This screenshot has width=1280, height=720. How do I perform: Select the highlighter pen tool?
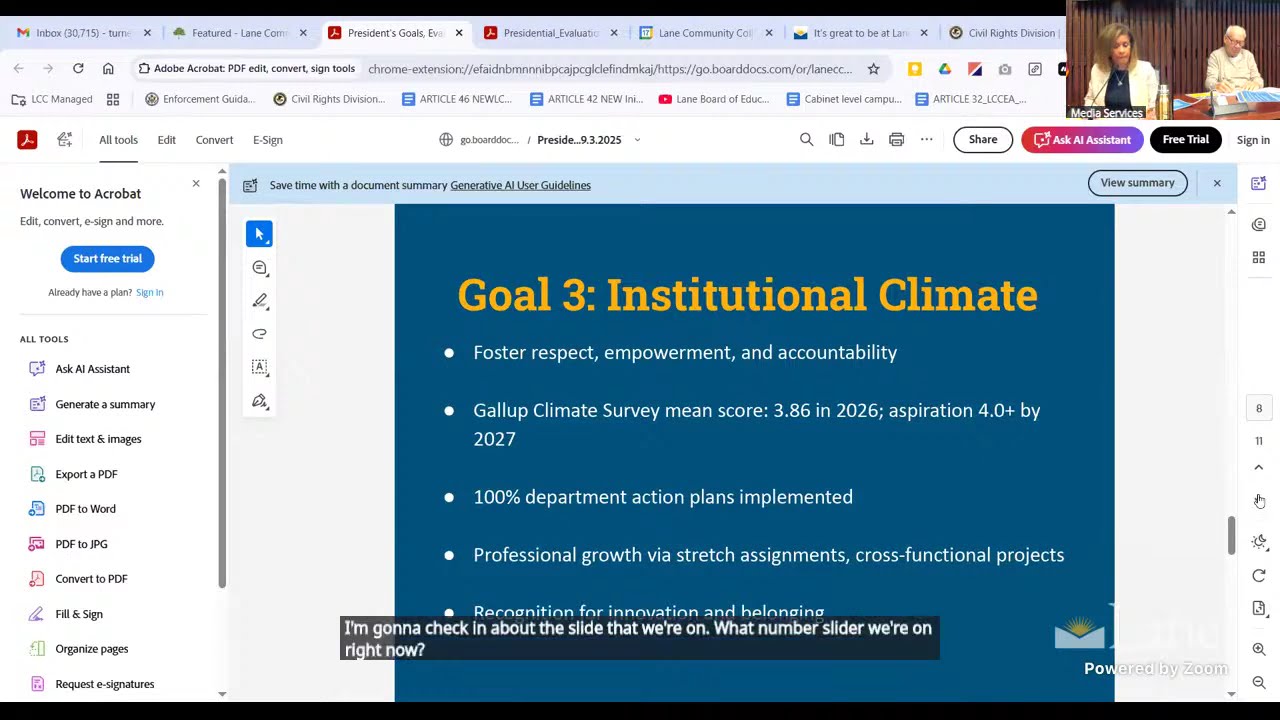click(259, 301)
